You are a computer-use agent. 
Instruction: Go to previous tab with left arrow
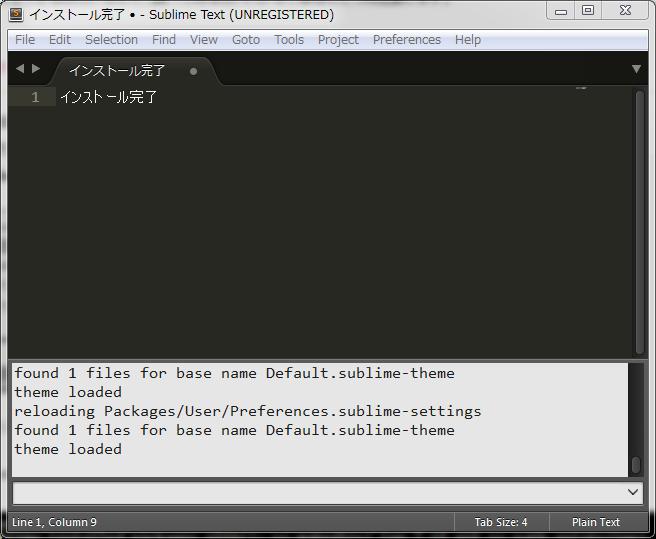coord(20,69)
